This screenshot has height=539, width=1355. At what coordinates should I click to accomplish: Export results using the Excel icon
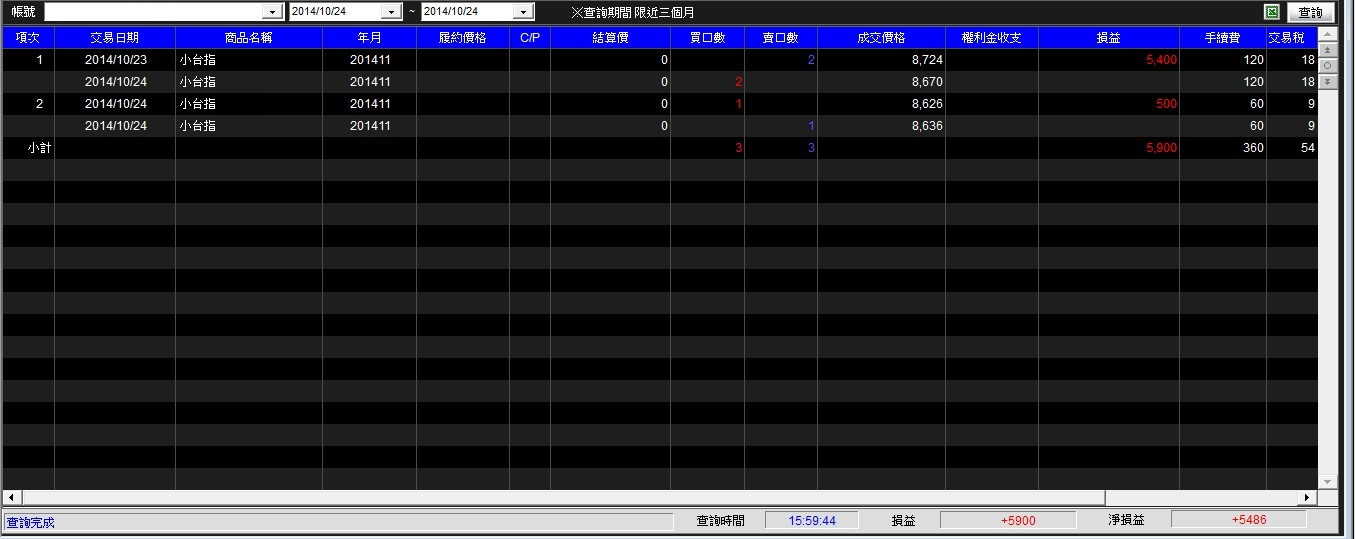pyautogui.click(x=1272, y=12)
